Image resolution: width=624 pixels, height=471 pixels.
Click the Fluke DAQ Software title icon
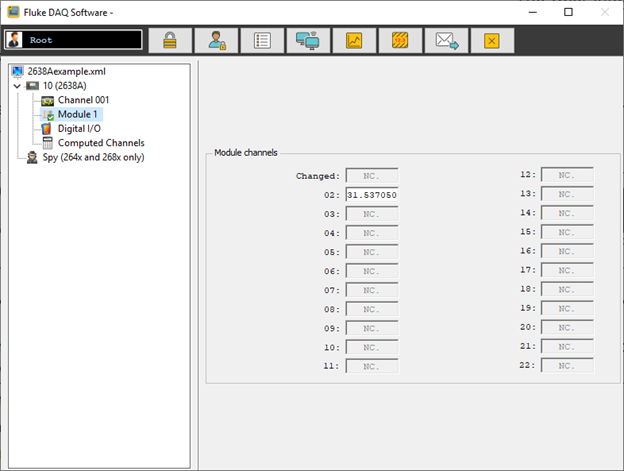[x=14, y=12]
